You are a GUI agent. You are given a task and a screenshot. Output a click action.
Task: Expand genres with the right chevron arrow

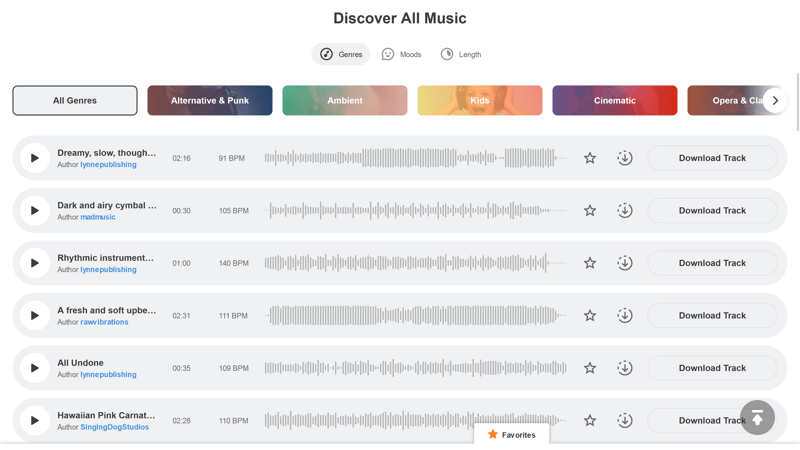(x=775, y=101)
